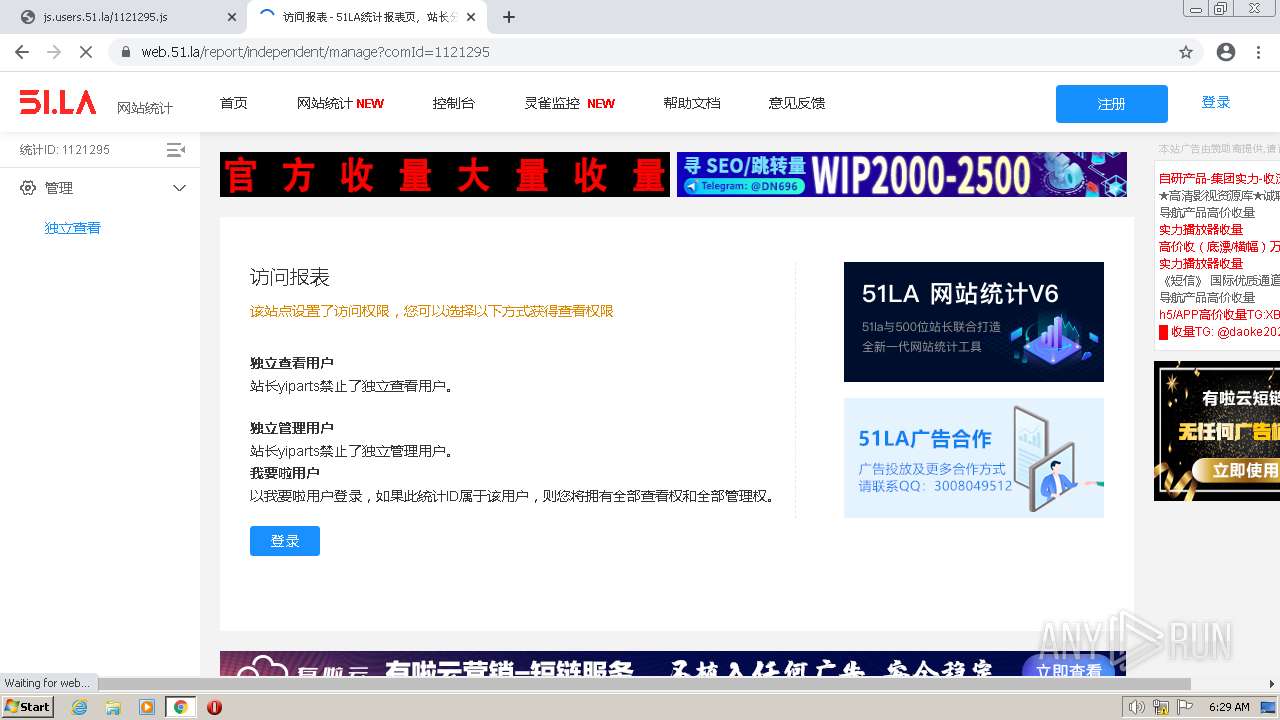The image size is (1280, 720).
Task: Close the js.users.51.la tab
Action: pos(232,17)
